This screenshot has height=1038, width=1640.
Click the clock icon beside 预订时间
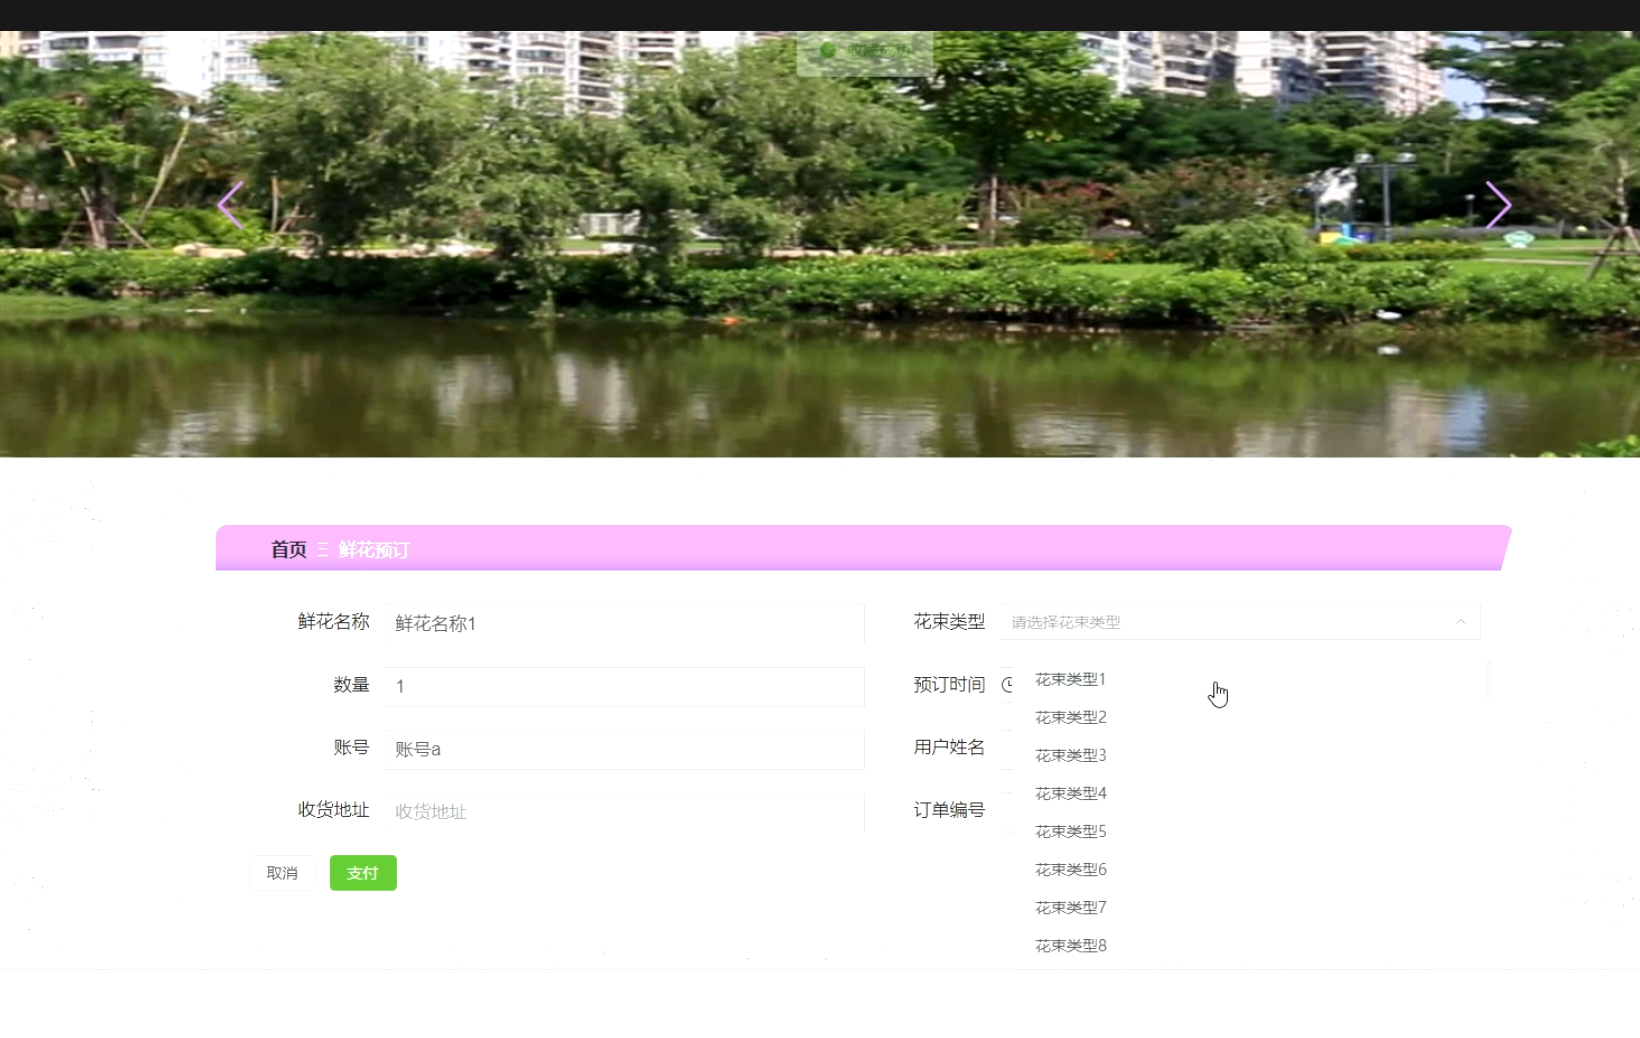pyautogui.click(x=1007, y=685)
